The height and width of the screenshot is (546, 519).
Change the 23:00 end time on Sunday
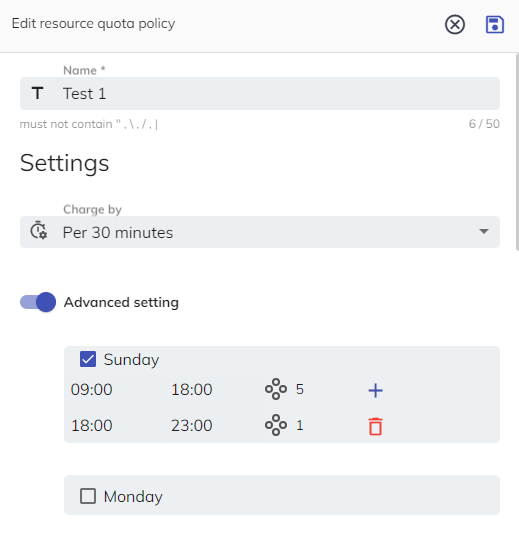click(192, 426)
